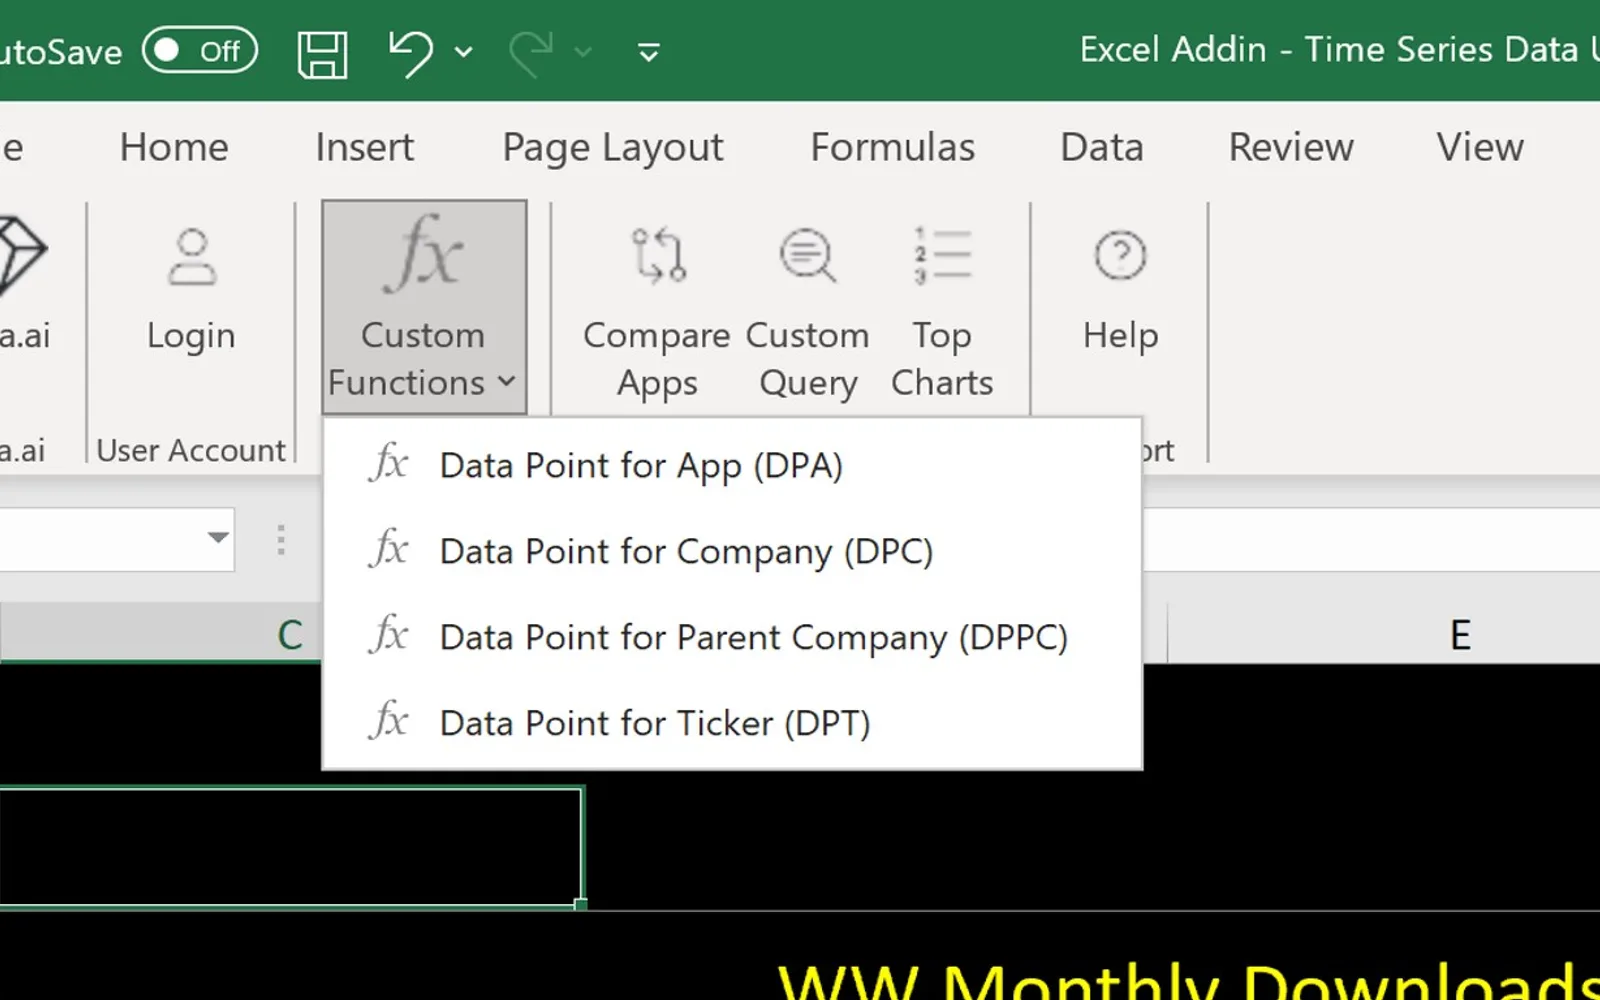Select column E header
This screenshot has width=1600, height=1000.
1460,634
